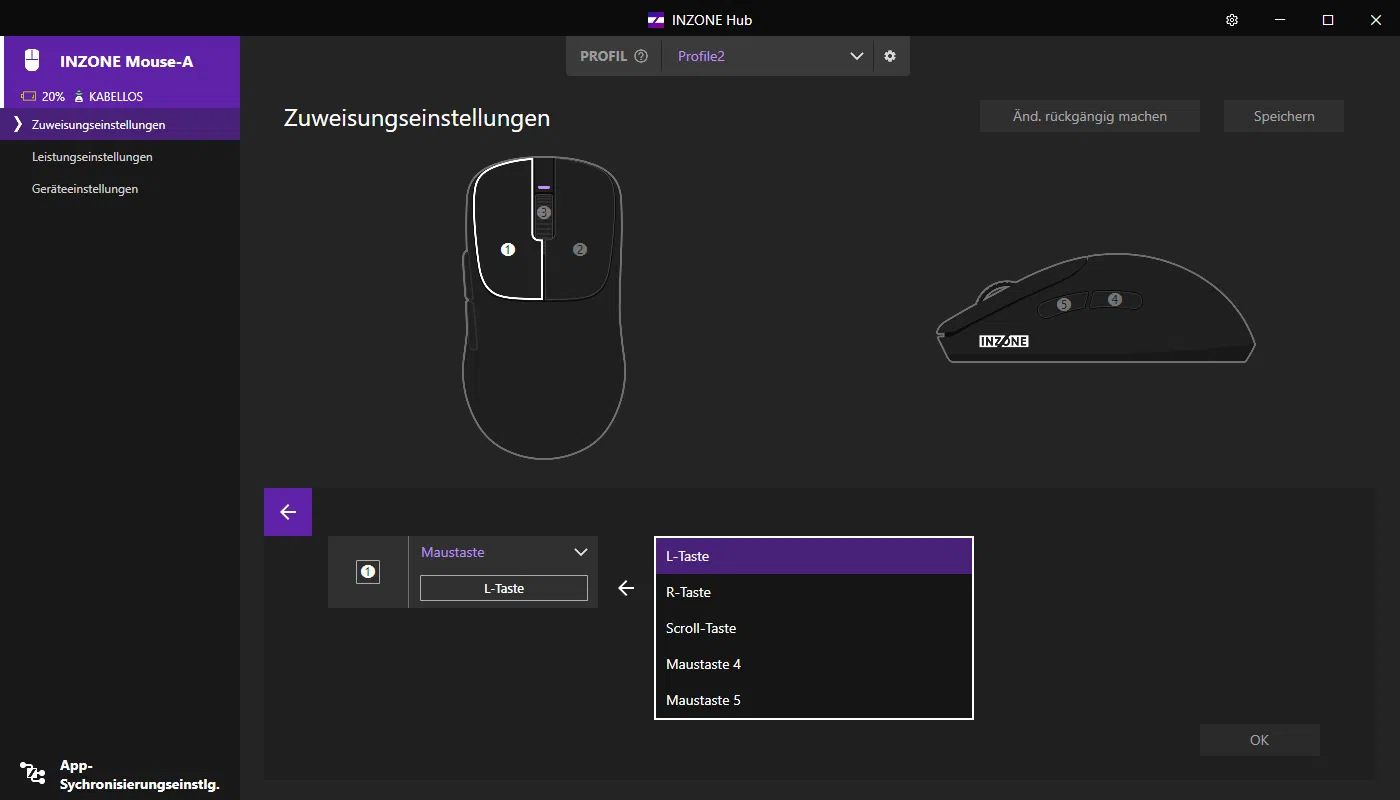Expand the Profile2 profile dropdown
The image size is (1400, 800).
click(x=856, y=56)
